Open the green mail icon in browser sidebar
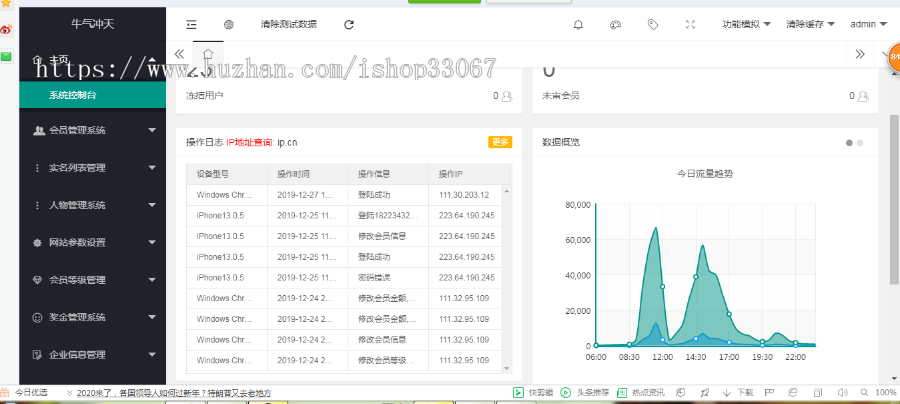The width and height of the screenshot is (900, 404). 6,56
